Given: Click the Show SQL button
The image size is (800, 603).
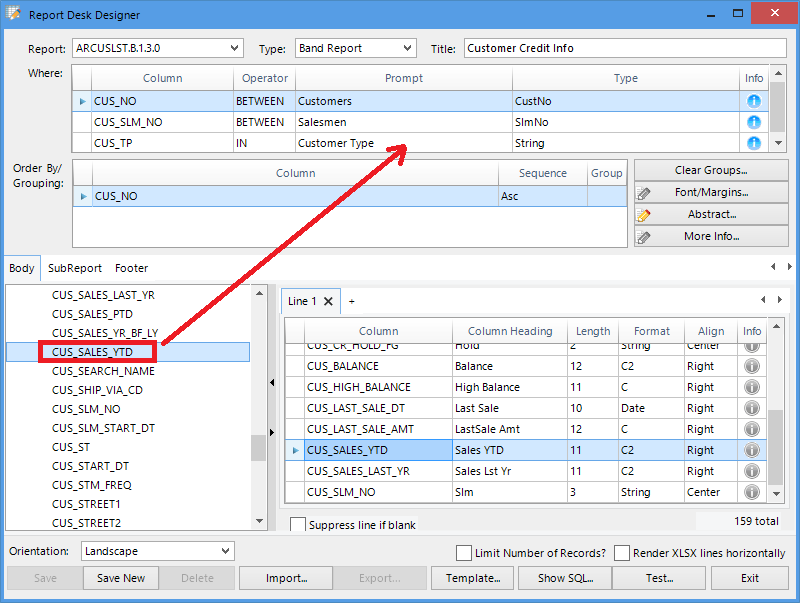Looking at the screenshot, I should (x=565, y=578).
